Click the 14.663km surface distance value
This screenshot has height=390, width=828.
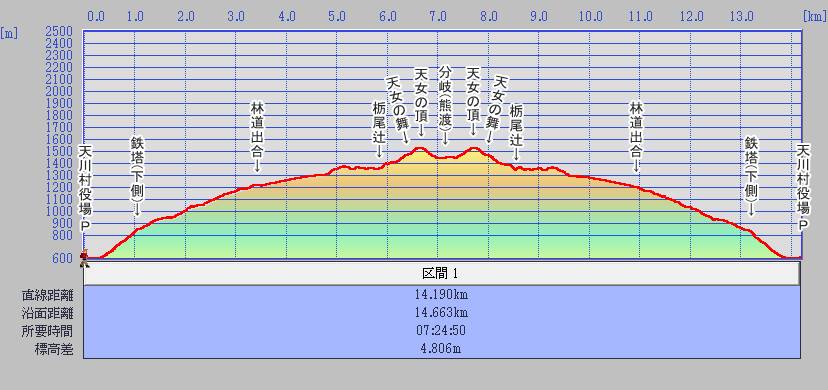click(441, 313)
